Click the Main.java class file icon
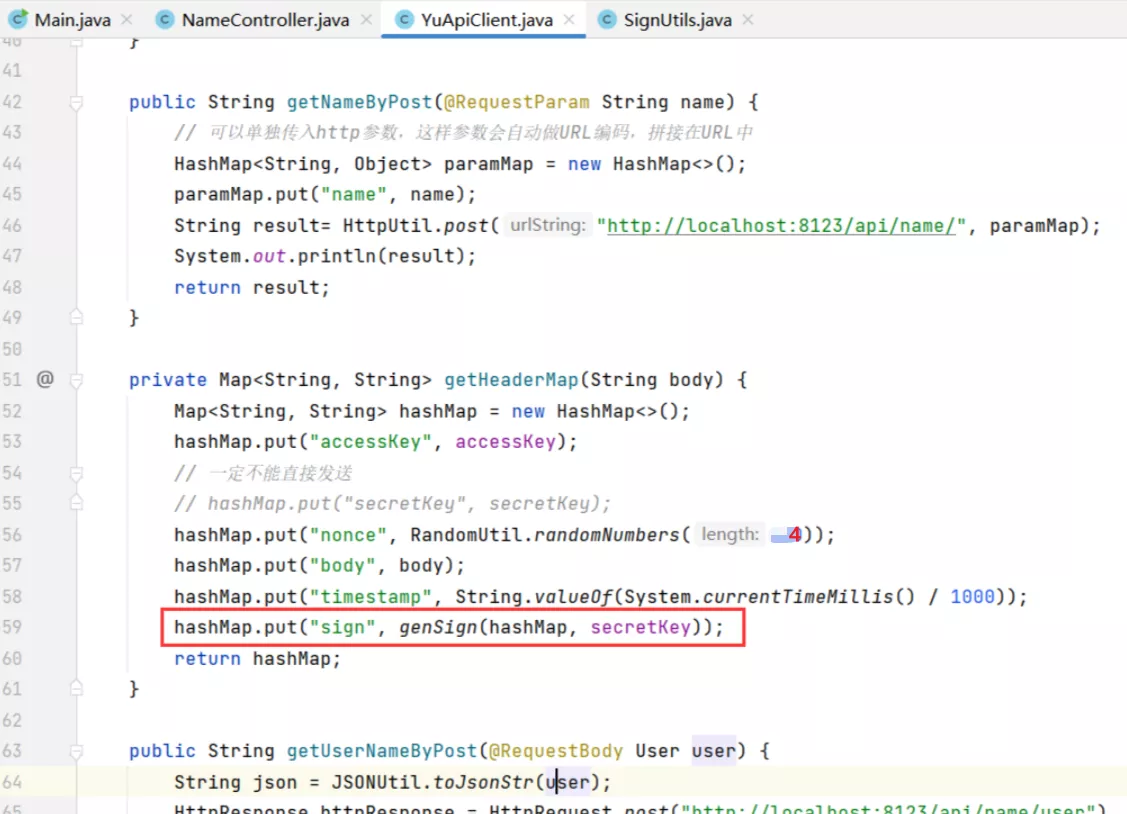The height and width of the screenshot is (814, 1127). [18, 19]
